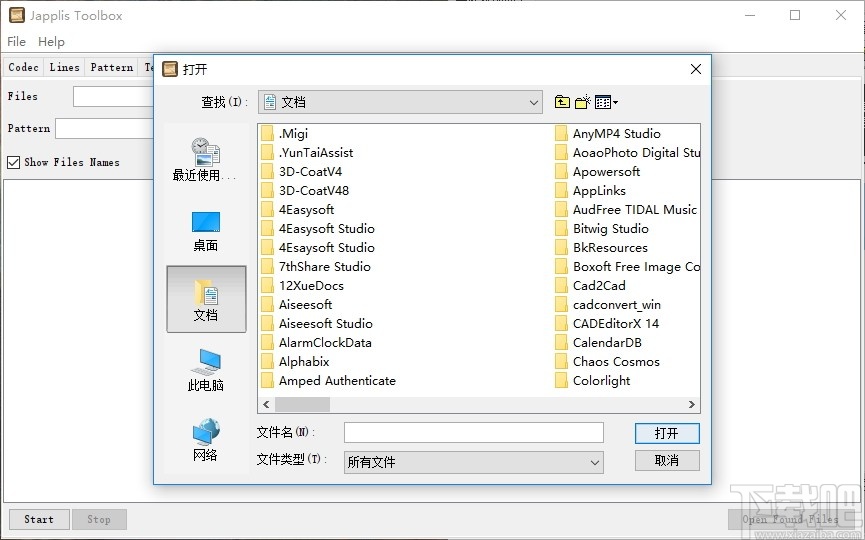The image size is (865, 540).
Task: Open the view menu icon
Action: 607,102
